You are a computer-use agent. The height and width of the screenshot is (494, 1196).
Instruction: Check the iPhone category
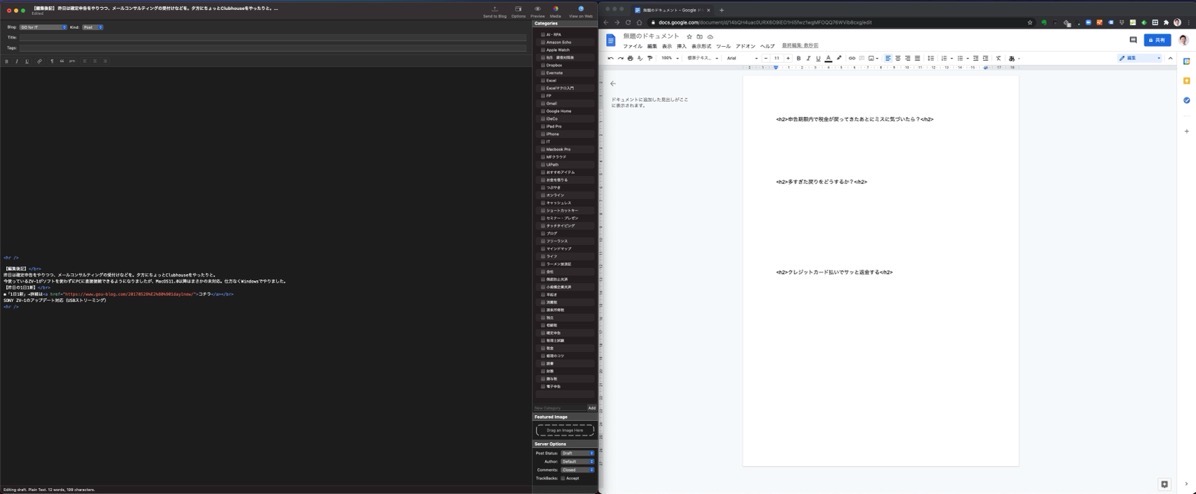[x=543, y=133]
